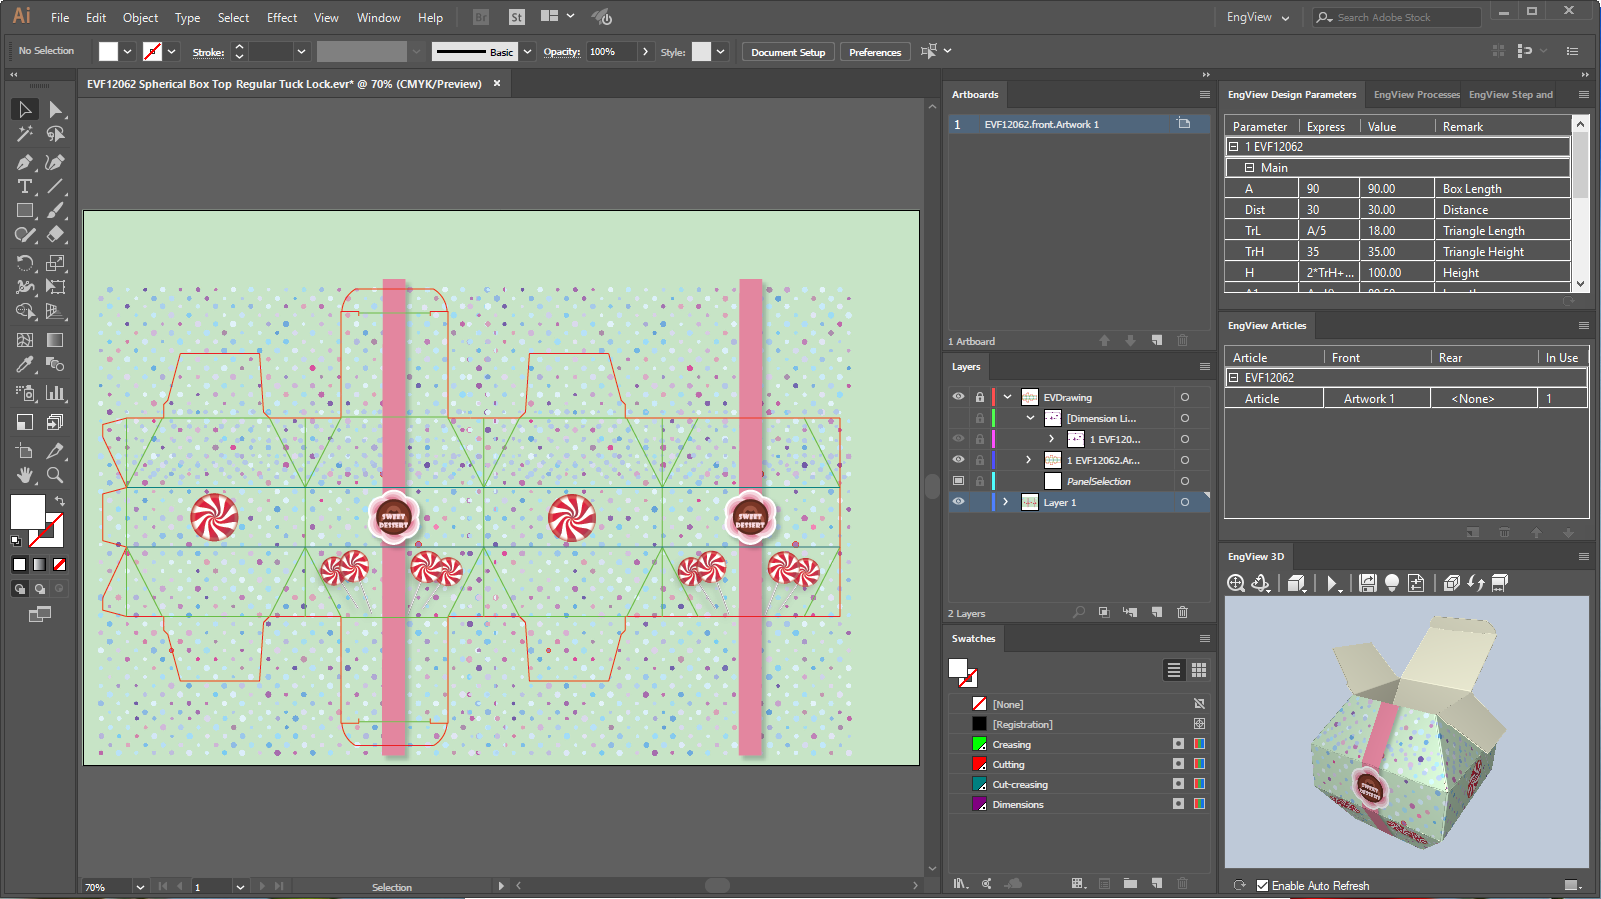The height and width of the screenshot is (899, 1601).
Task: Select the Rotate tool
Action: [25, 263]
